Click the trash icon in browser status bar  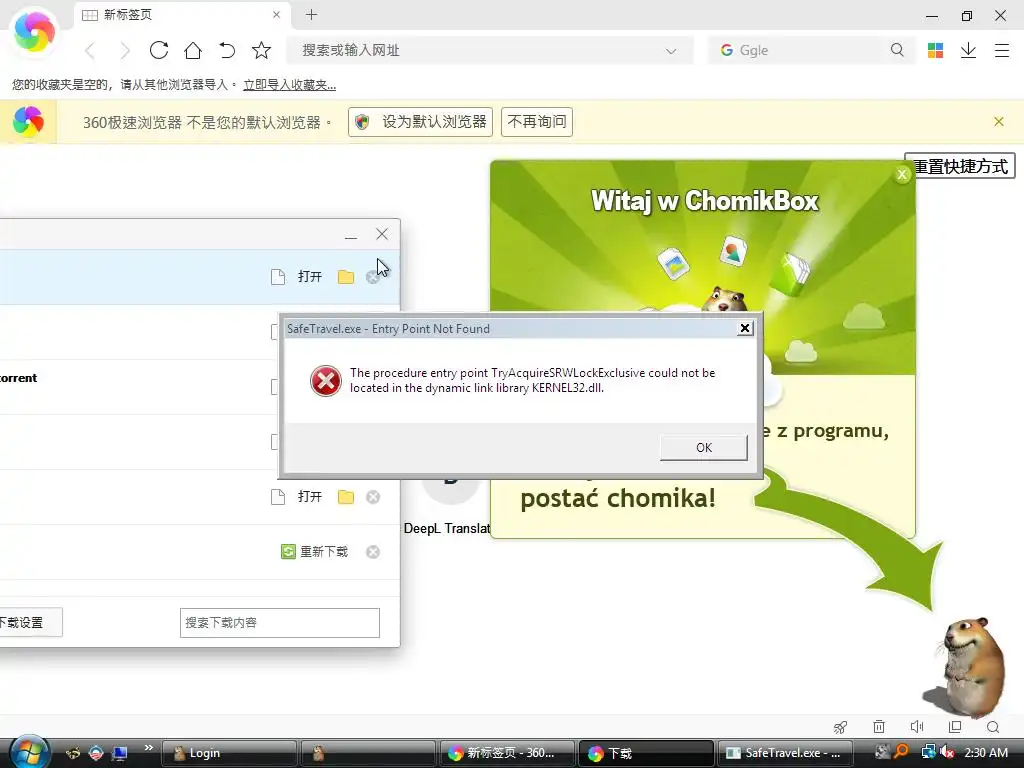click(879, 727)
